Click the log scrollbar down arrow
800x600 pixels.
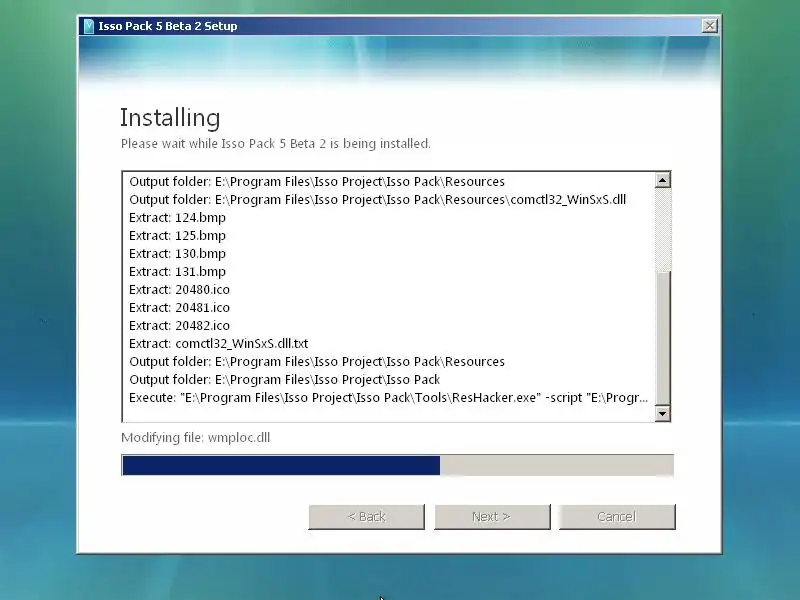[x=662, y=413]
